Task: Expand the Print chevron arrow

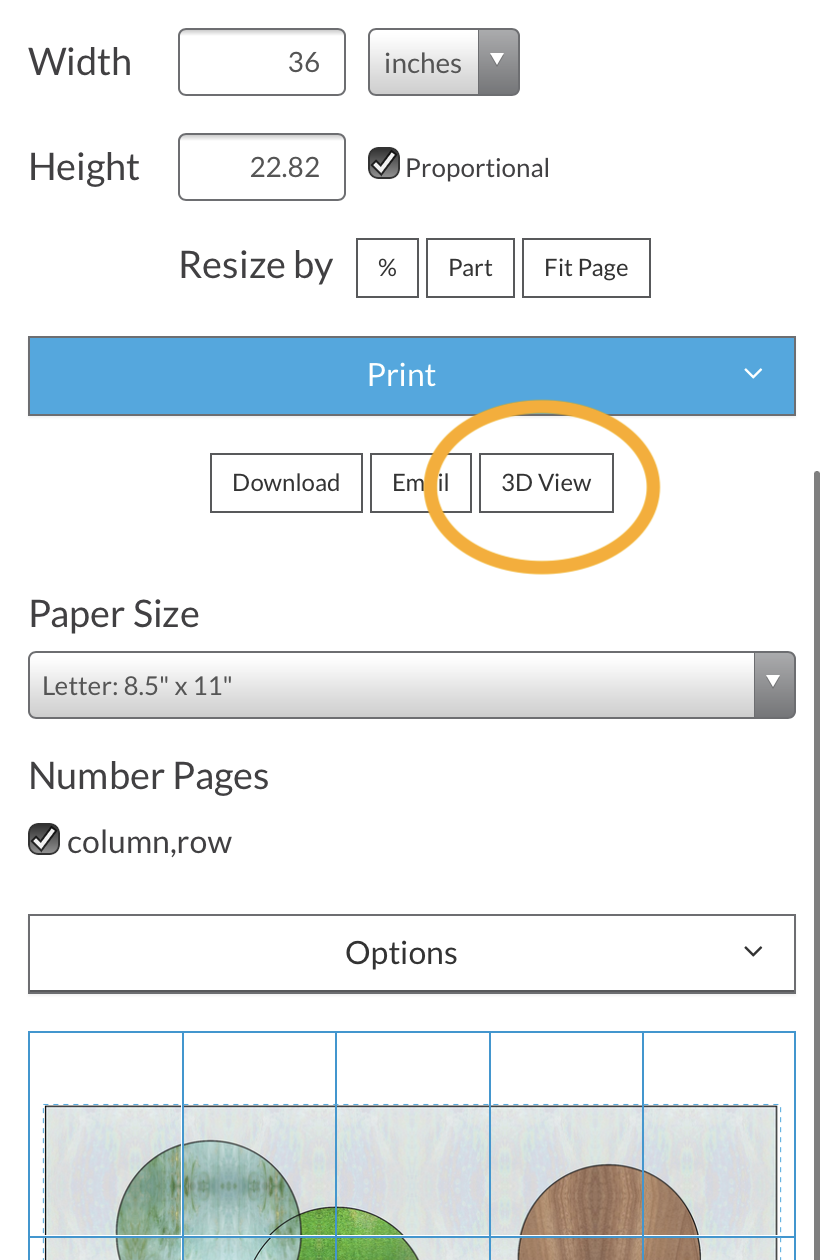Action: tap(753, 374)
